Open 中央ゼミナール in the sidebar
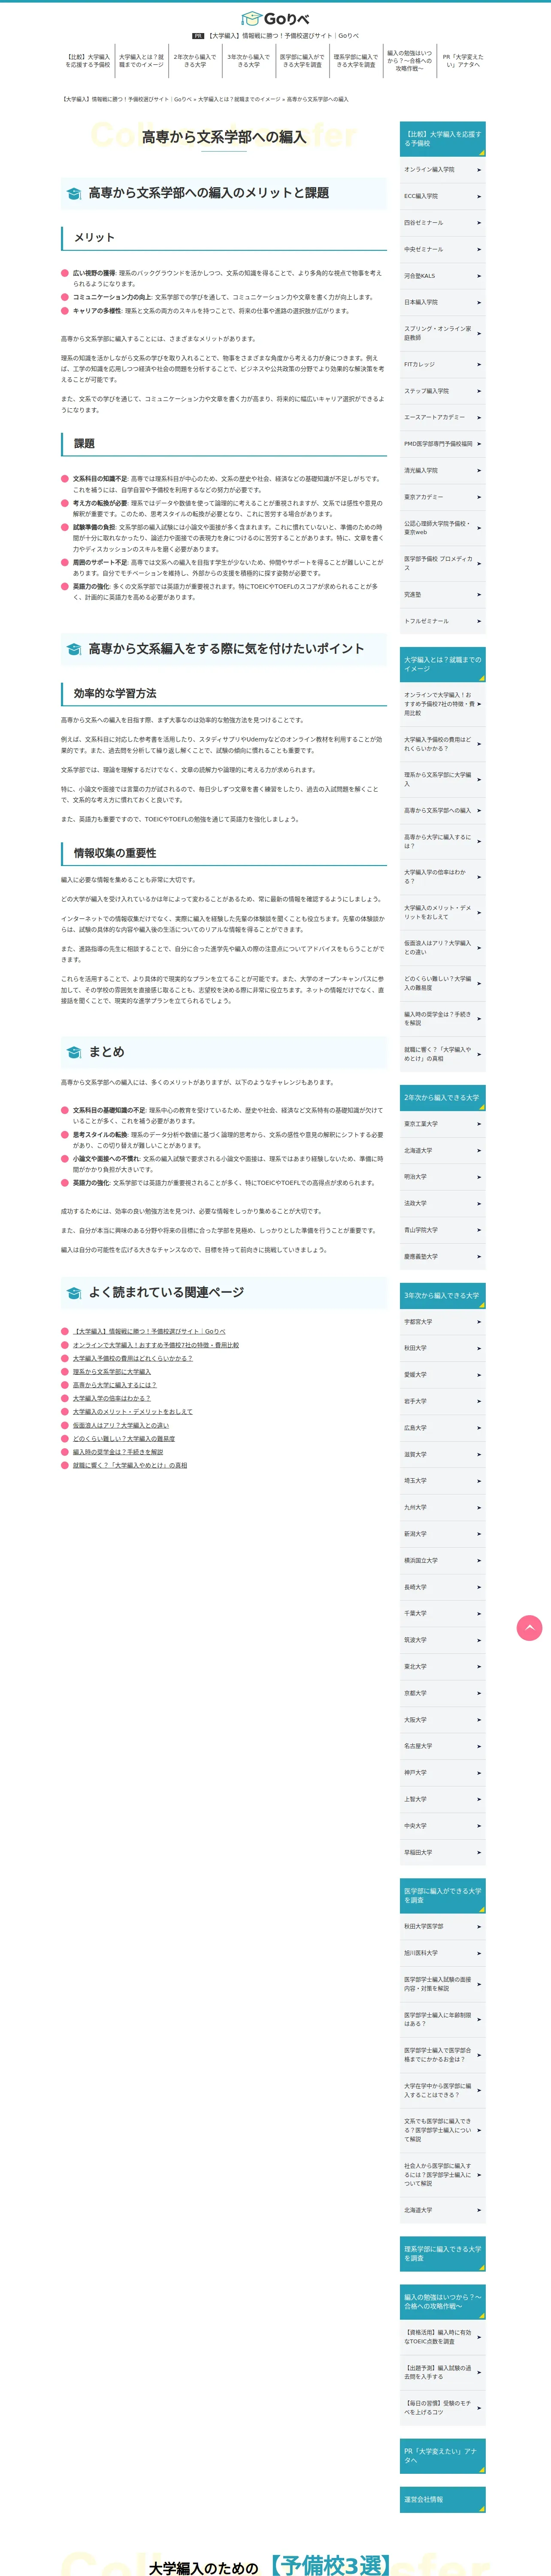551x2576 pixels. pyautogui.click(x=442, y=249)
